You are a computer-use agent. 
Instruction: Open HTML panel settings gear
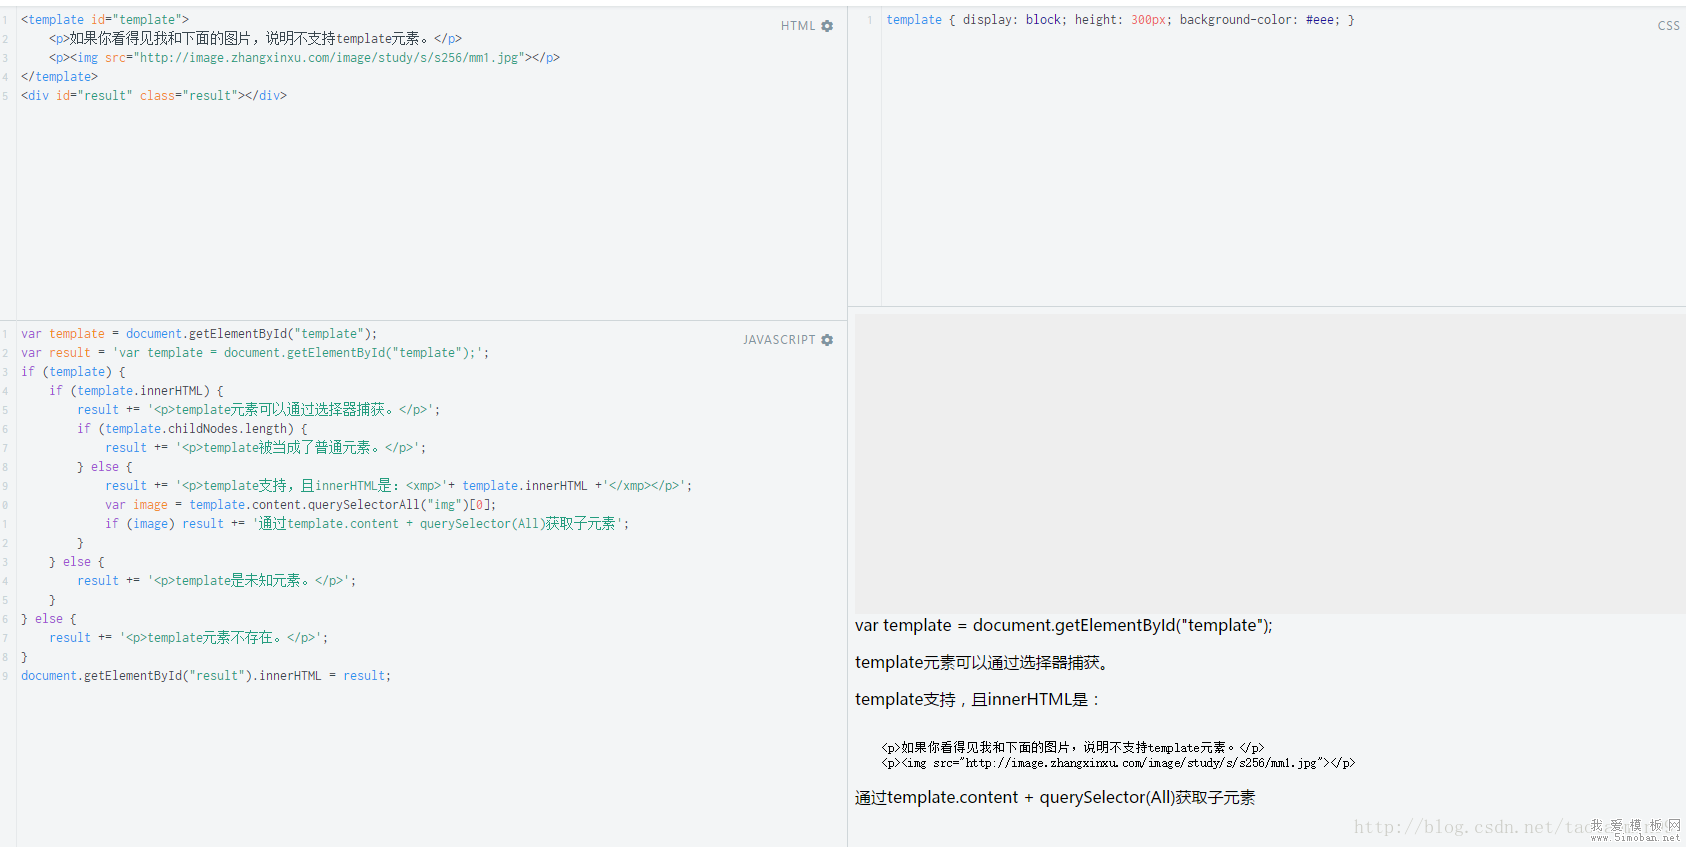(827, 26)
